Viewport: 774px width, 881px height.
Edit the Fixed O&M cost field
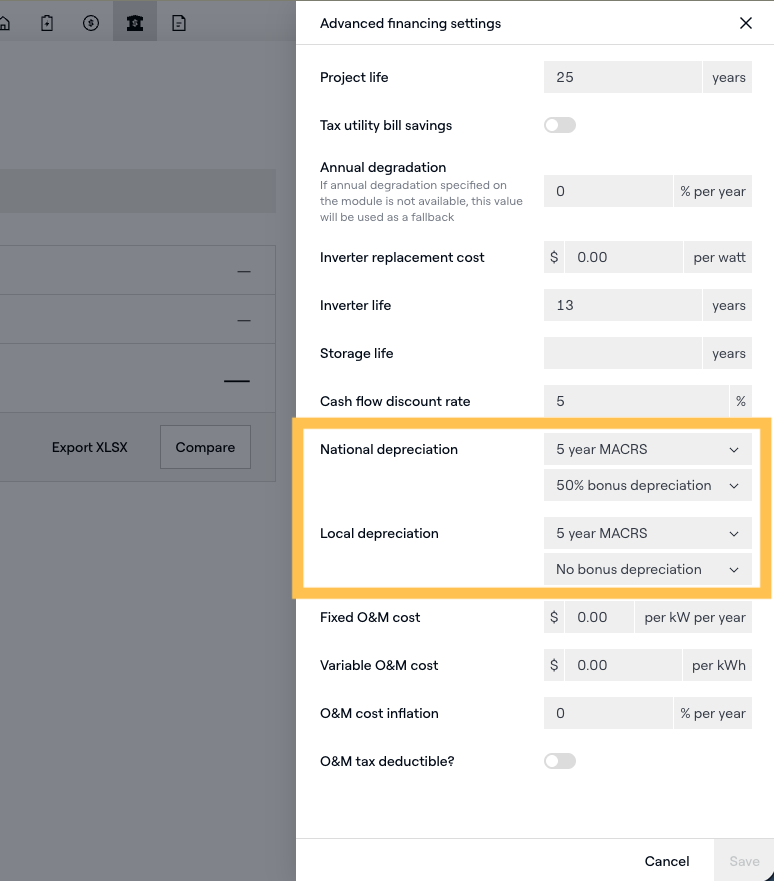(599, 617)
